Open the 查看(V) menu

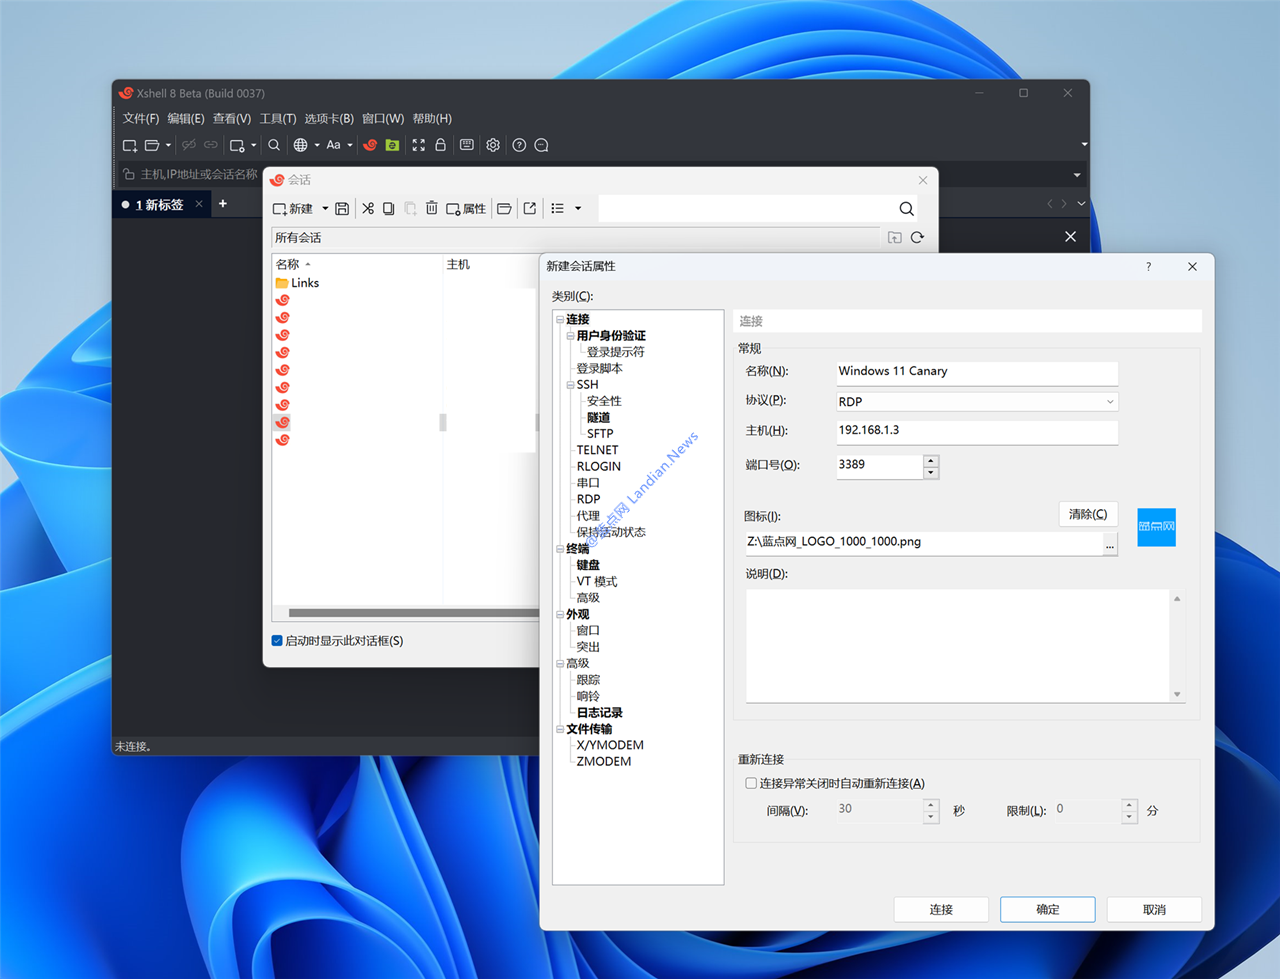coord(231,118)
